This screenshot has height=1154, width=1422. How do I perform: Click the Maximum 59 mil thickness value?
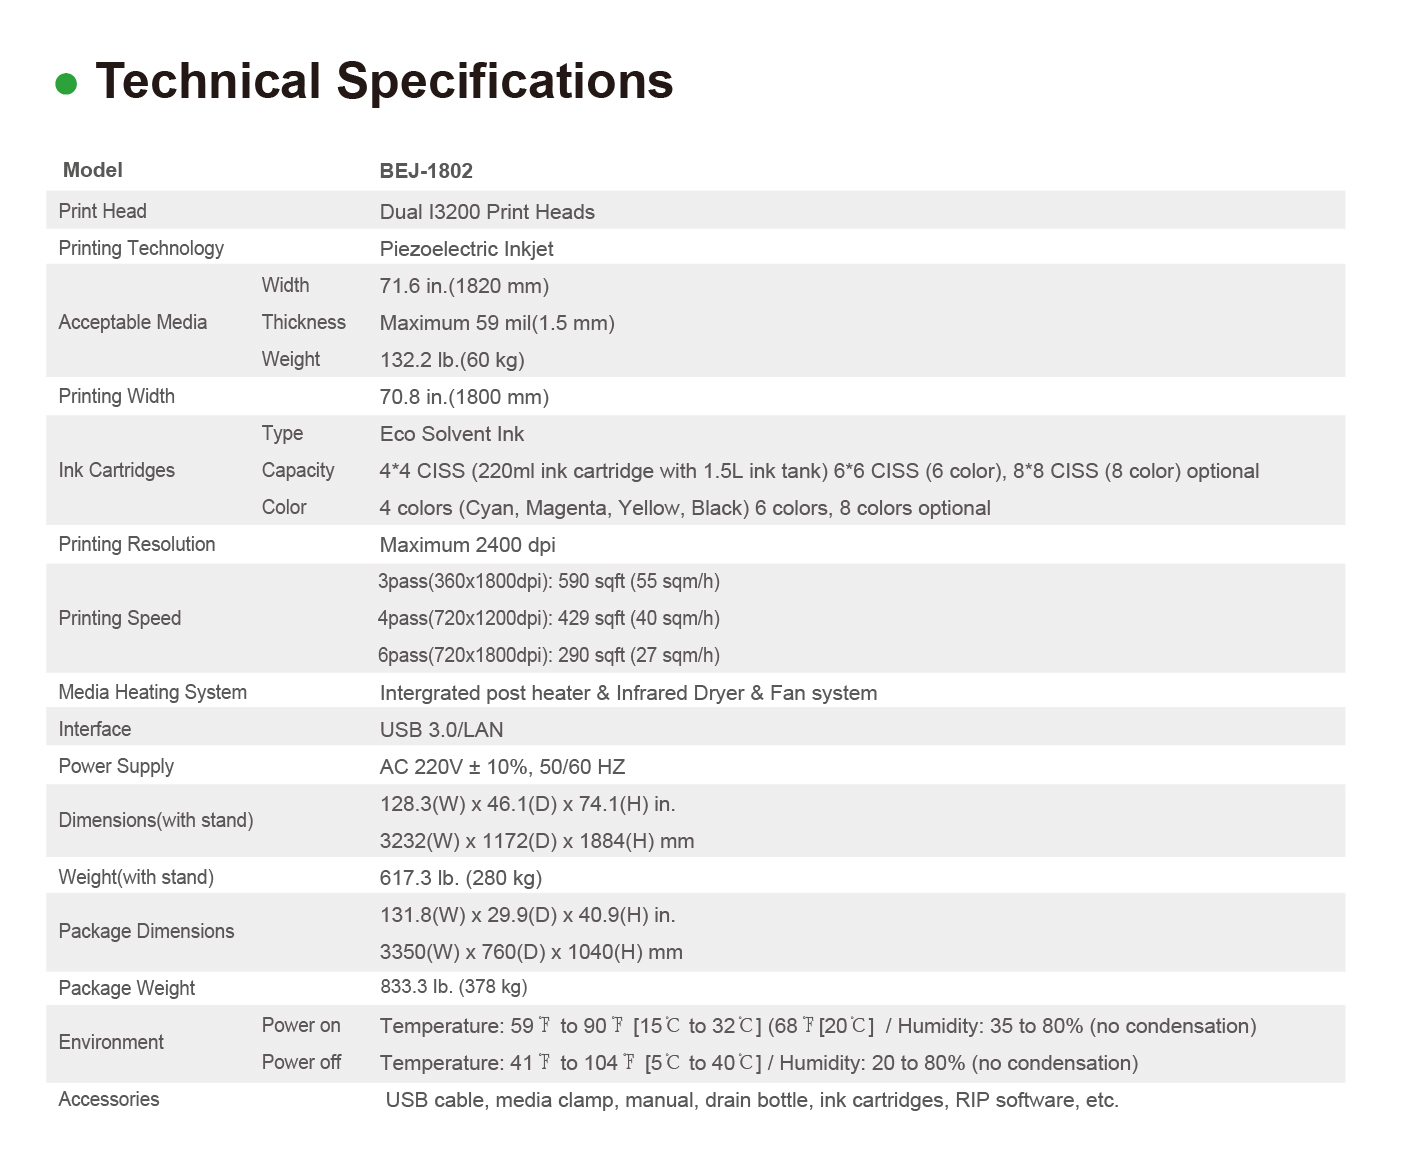coord(497,323)
